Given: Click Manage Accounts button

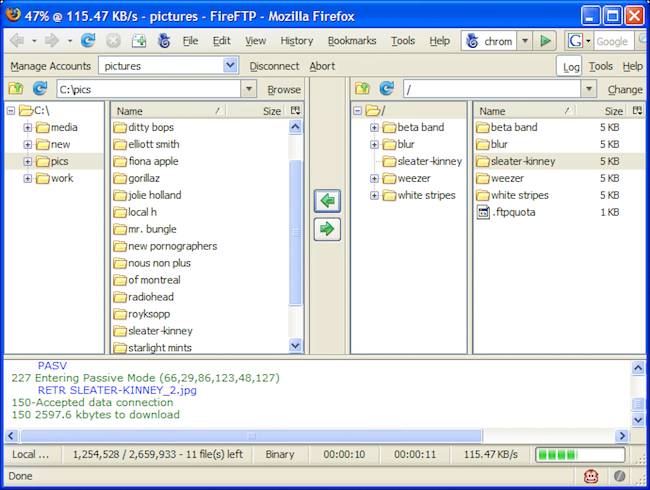Looking at the screenshot, I should (51, 66).
